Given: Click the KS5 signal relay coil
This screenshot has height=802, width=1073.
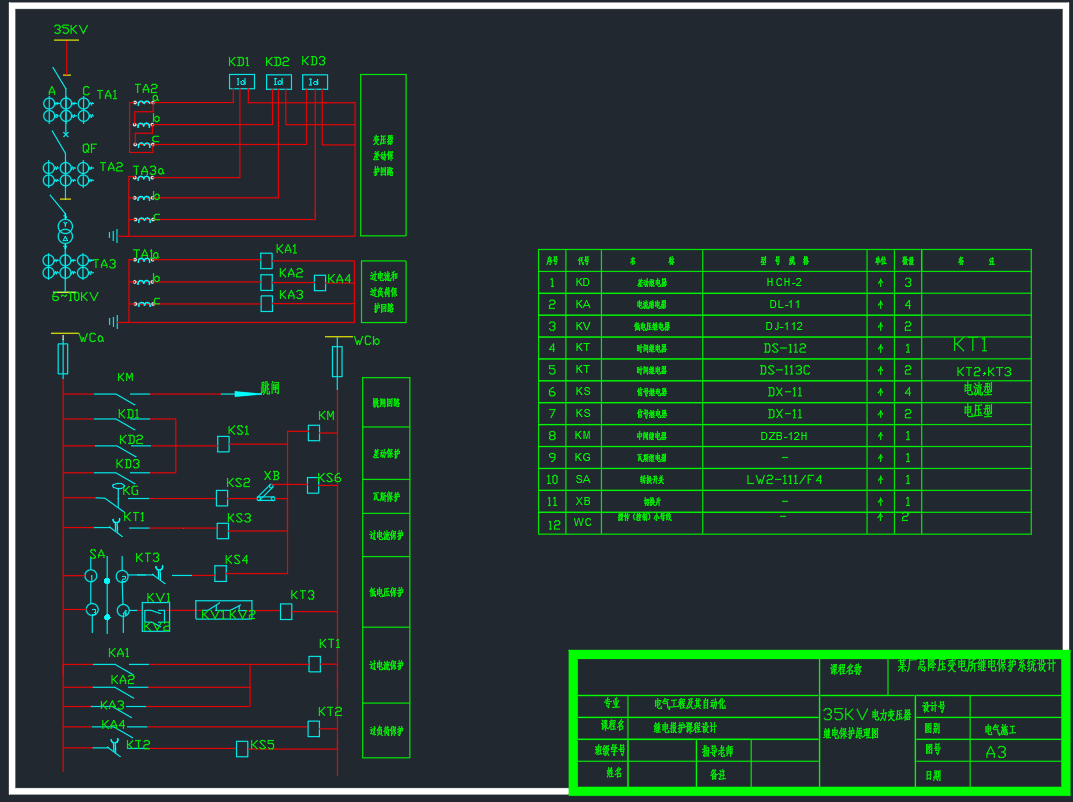Looking at the screenshot, I should point(242,748).
